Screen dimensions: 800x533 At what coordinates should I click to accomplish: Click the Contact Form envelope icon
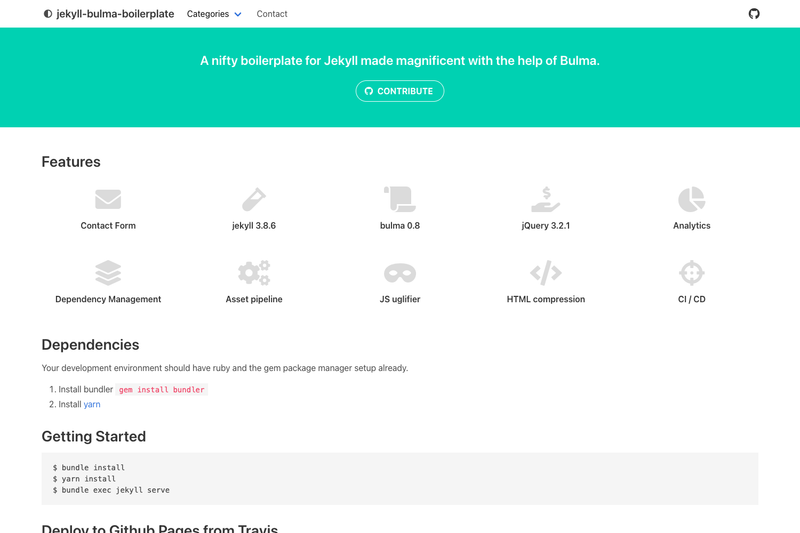pyautogui.click(x=108, y=199)
